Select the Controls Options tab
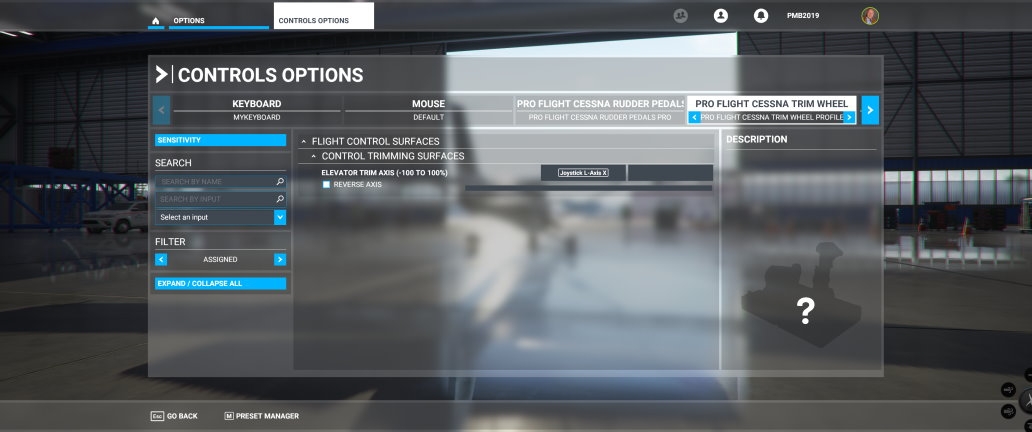 [324, 16]
